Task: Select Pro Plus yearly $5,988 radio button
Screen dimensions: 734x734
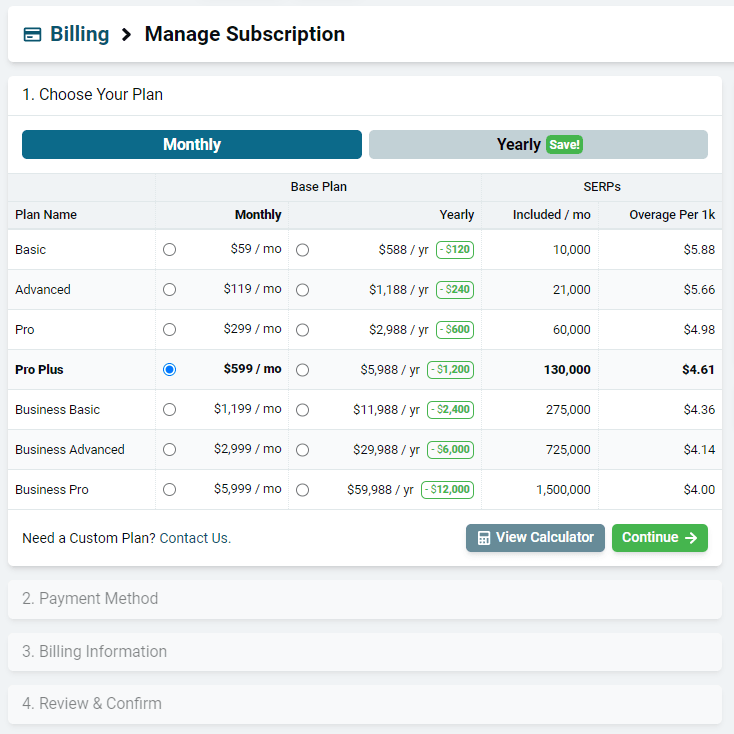Action: [302, 370]
